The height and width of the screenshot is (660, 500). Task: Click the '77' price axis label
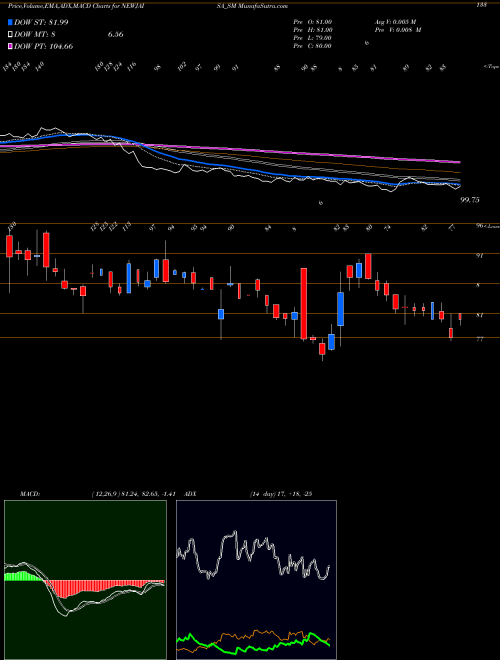479,339
